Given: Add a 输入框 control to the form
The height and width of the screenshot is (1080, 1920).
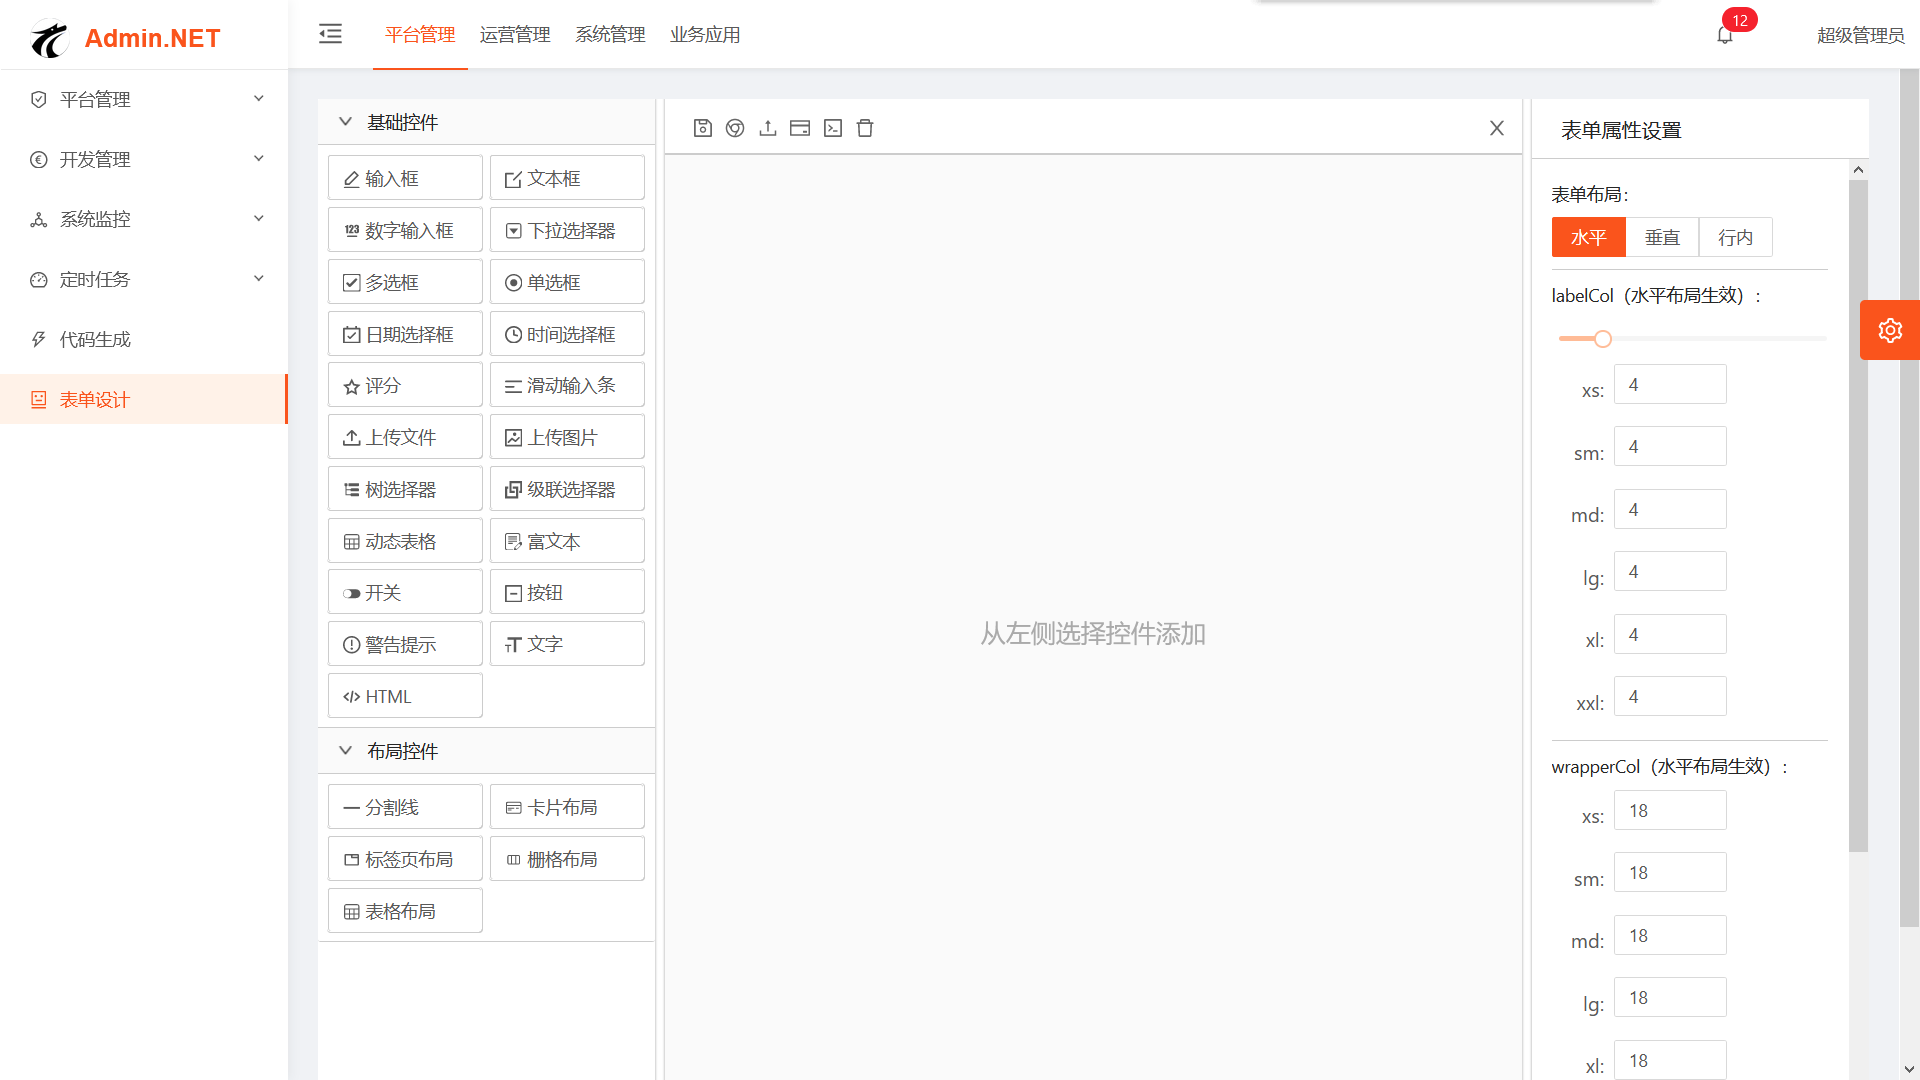Looking at the screenshot, I should click(404, 177).
